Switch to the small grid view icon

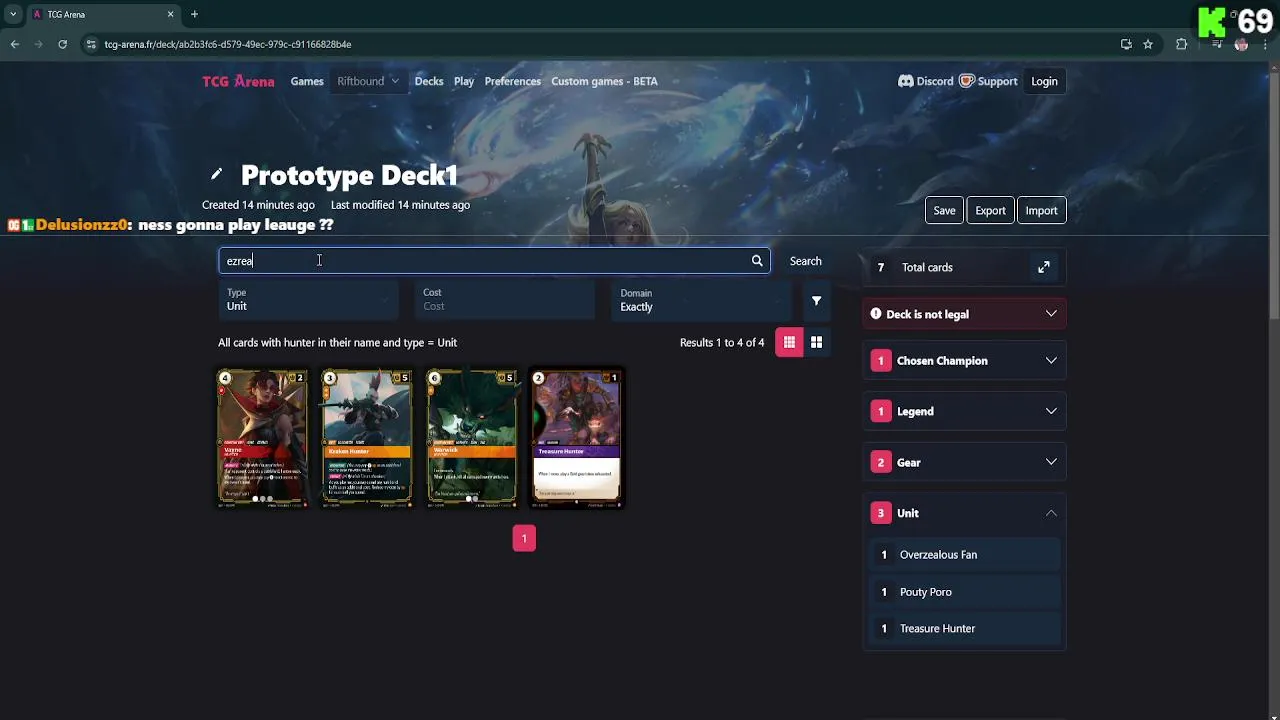pyautogui.click(x=789, y=342)
